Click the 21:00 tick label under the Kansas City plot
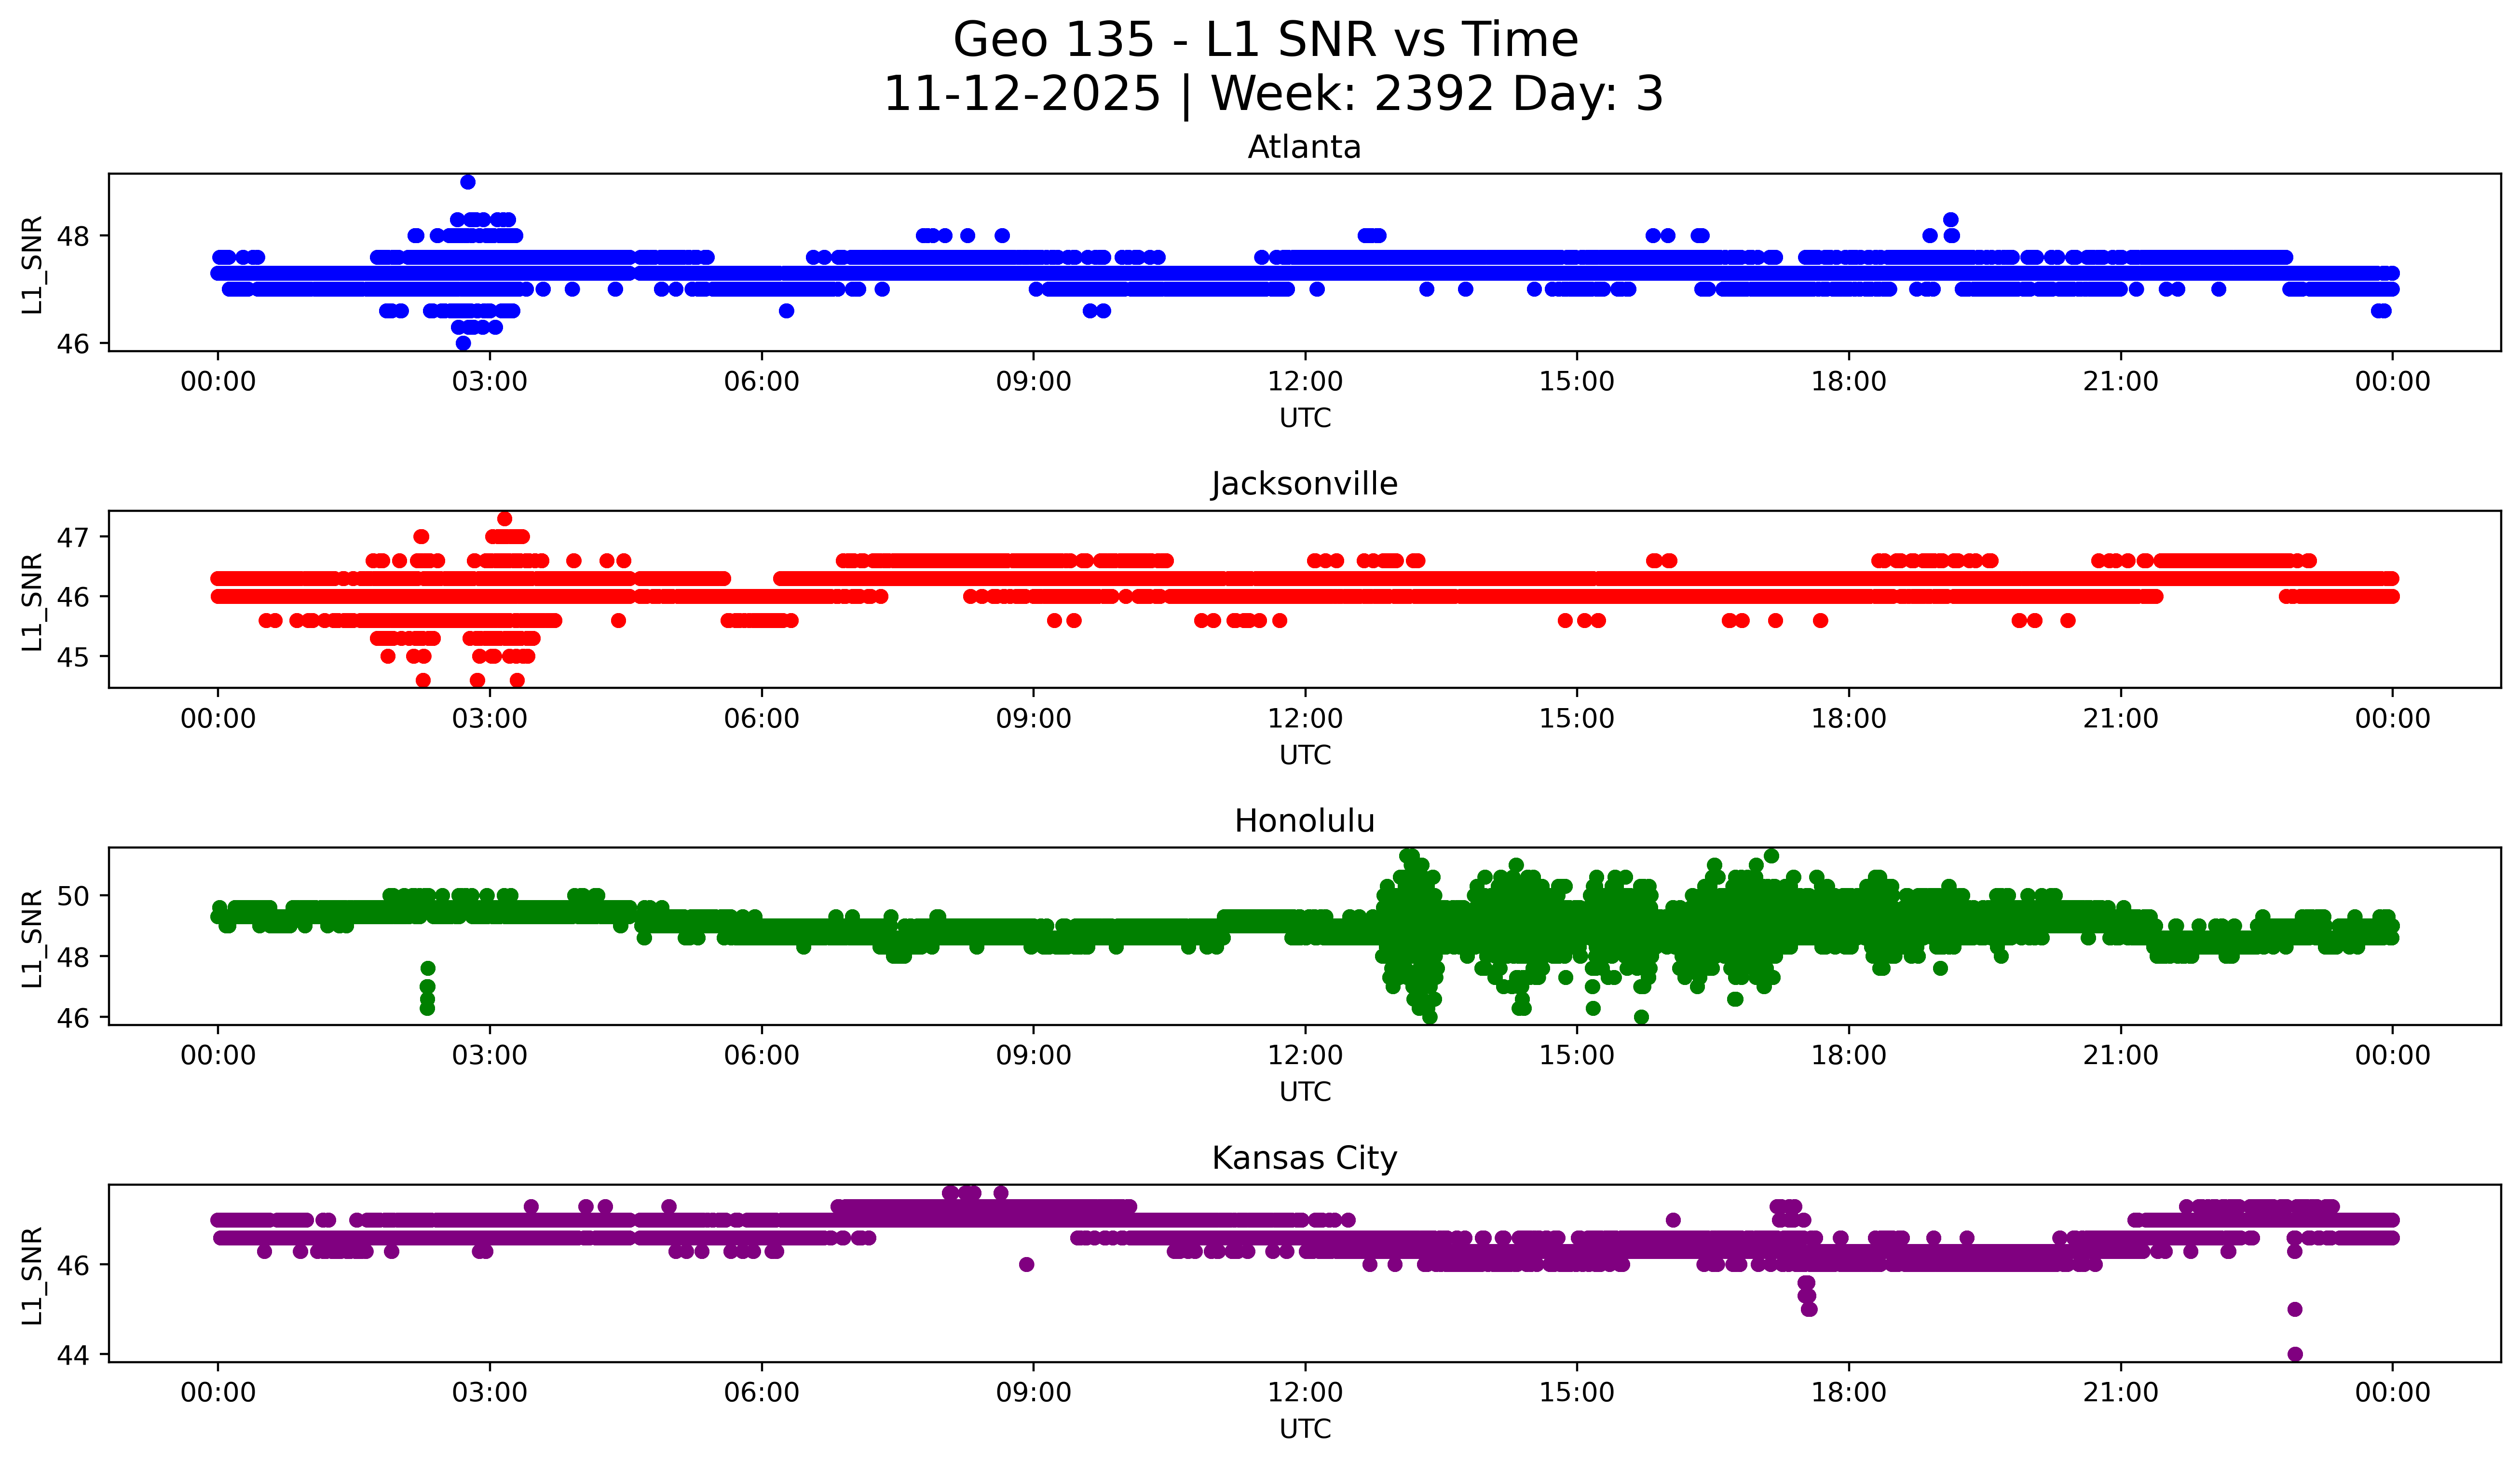Image resolution: width=2520 pixels, height=1463 pixels. click(2120, 1392)
